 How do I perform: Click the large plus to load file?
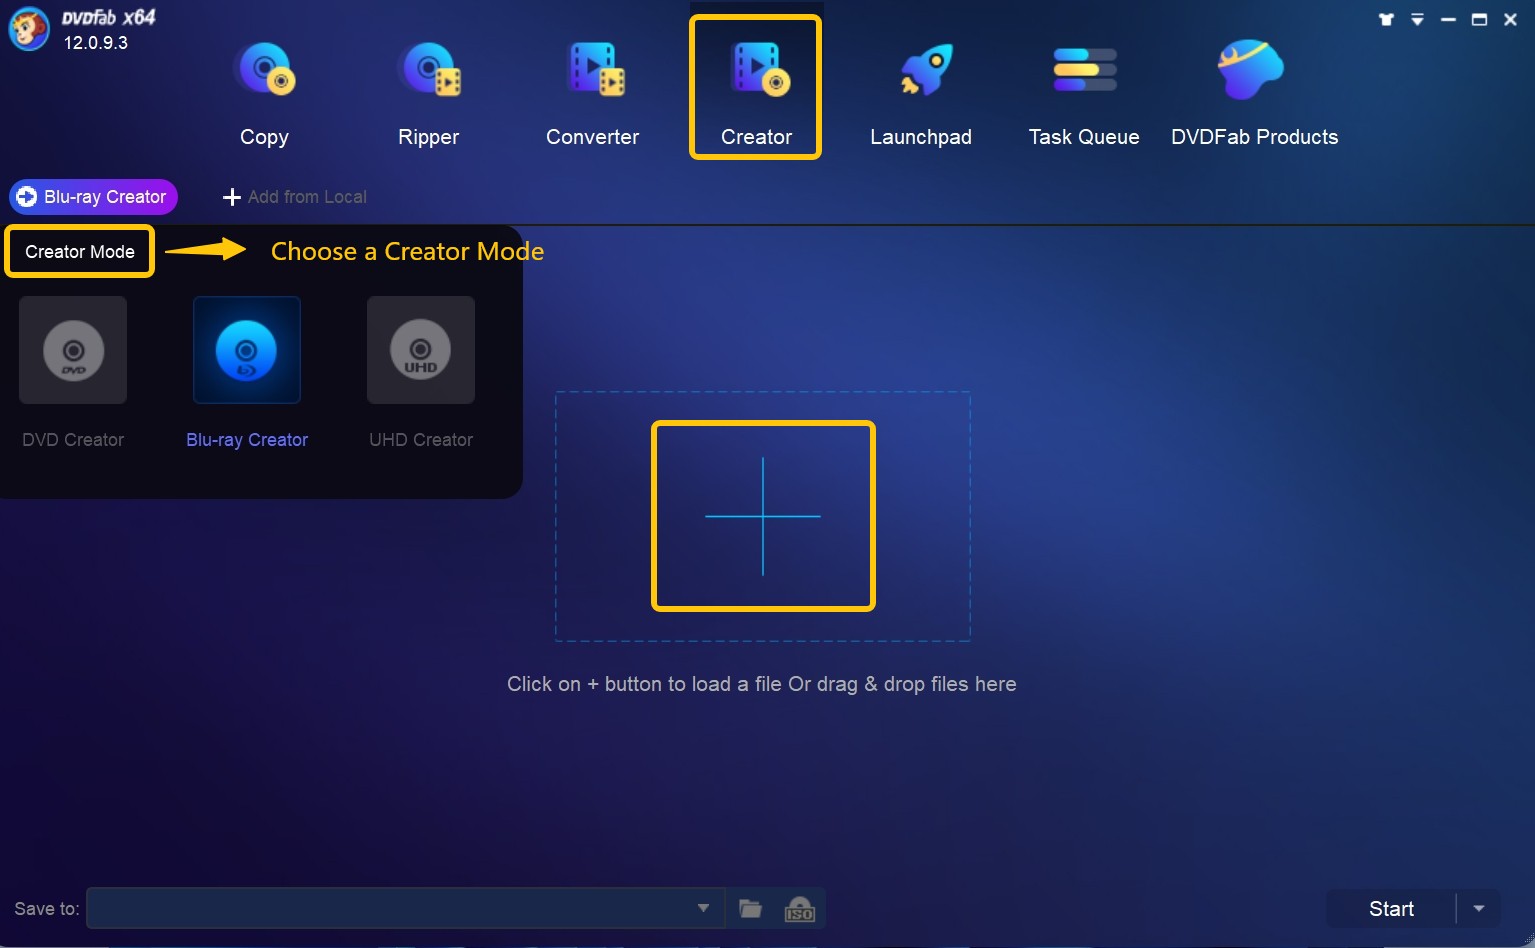(x=763, y=516)
